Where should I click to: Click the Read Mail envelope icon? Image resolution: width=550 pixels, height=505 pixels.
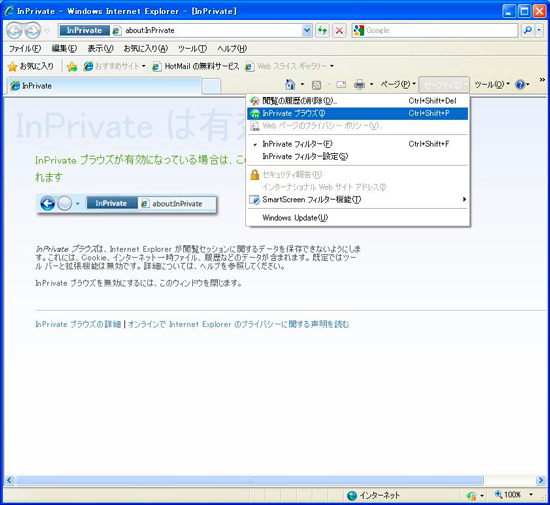pos(341,85)
